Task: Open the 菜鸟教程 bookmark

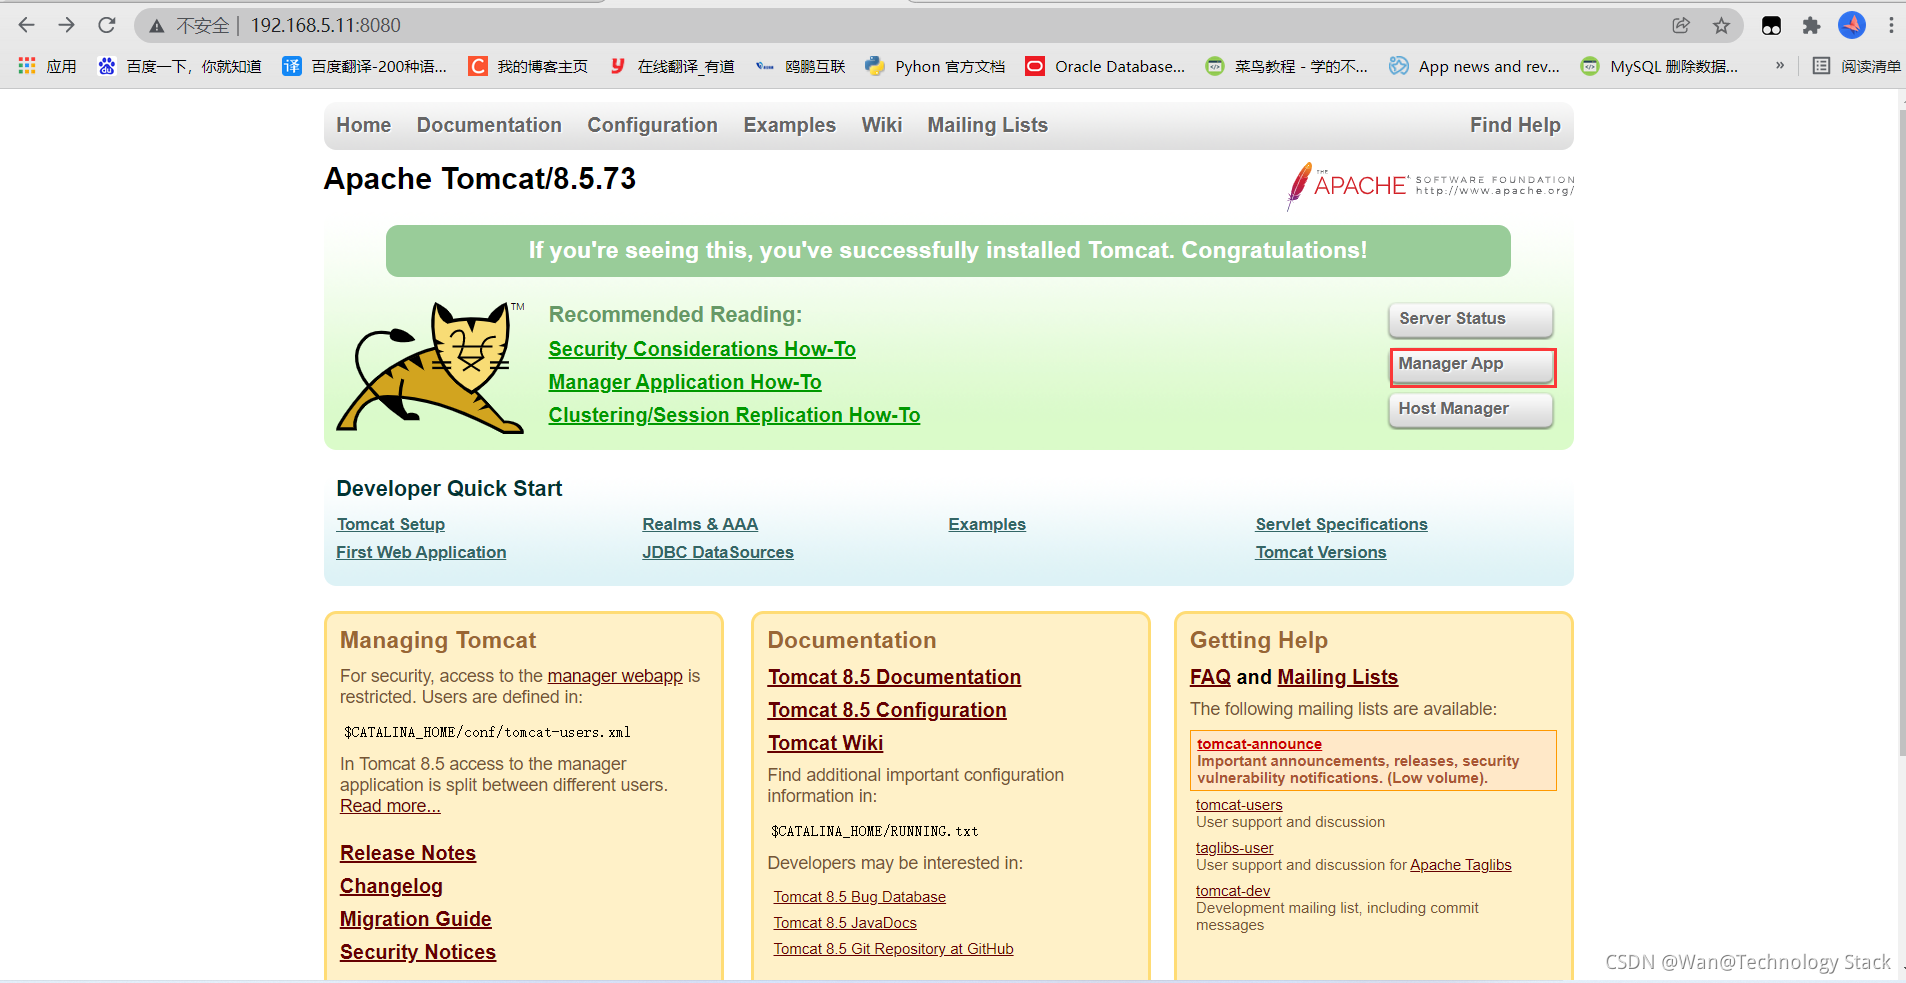Action: (1287, 66)
